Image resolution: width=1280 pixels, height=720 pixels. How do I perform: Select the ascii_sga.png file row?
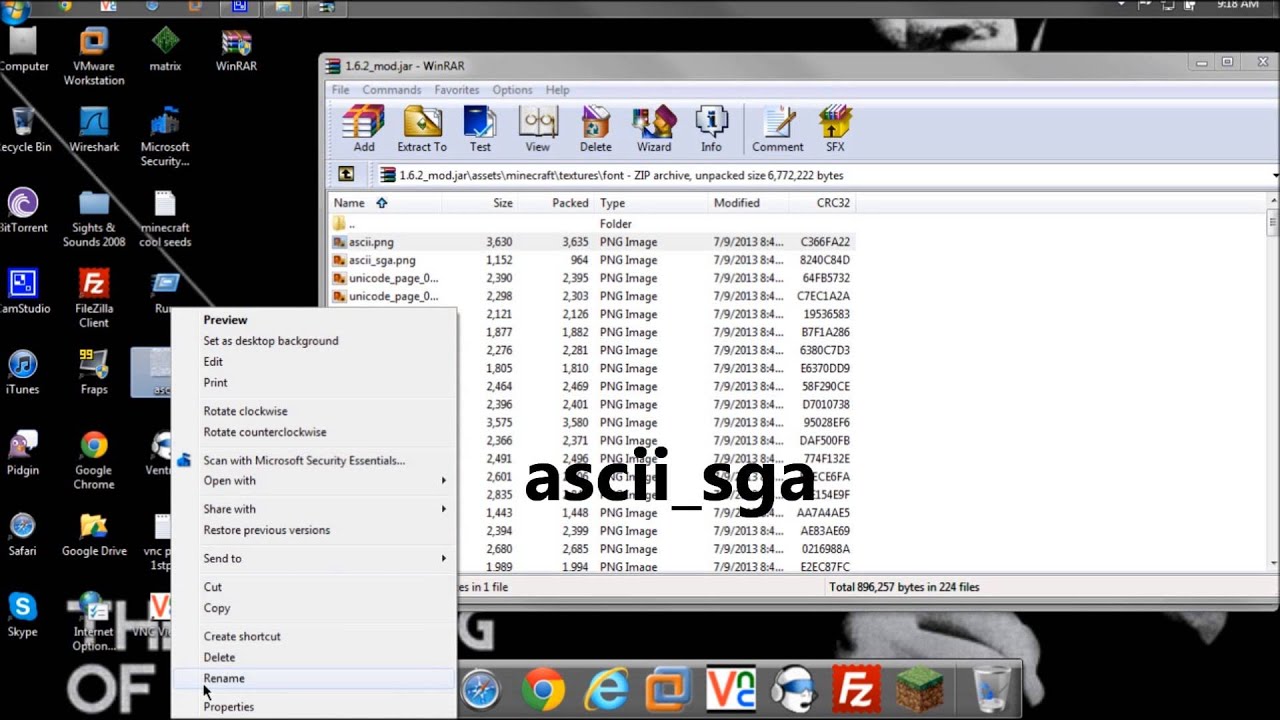pyautogui.click(x=592, y=260)
